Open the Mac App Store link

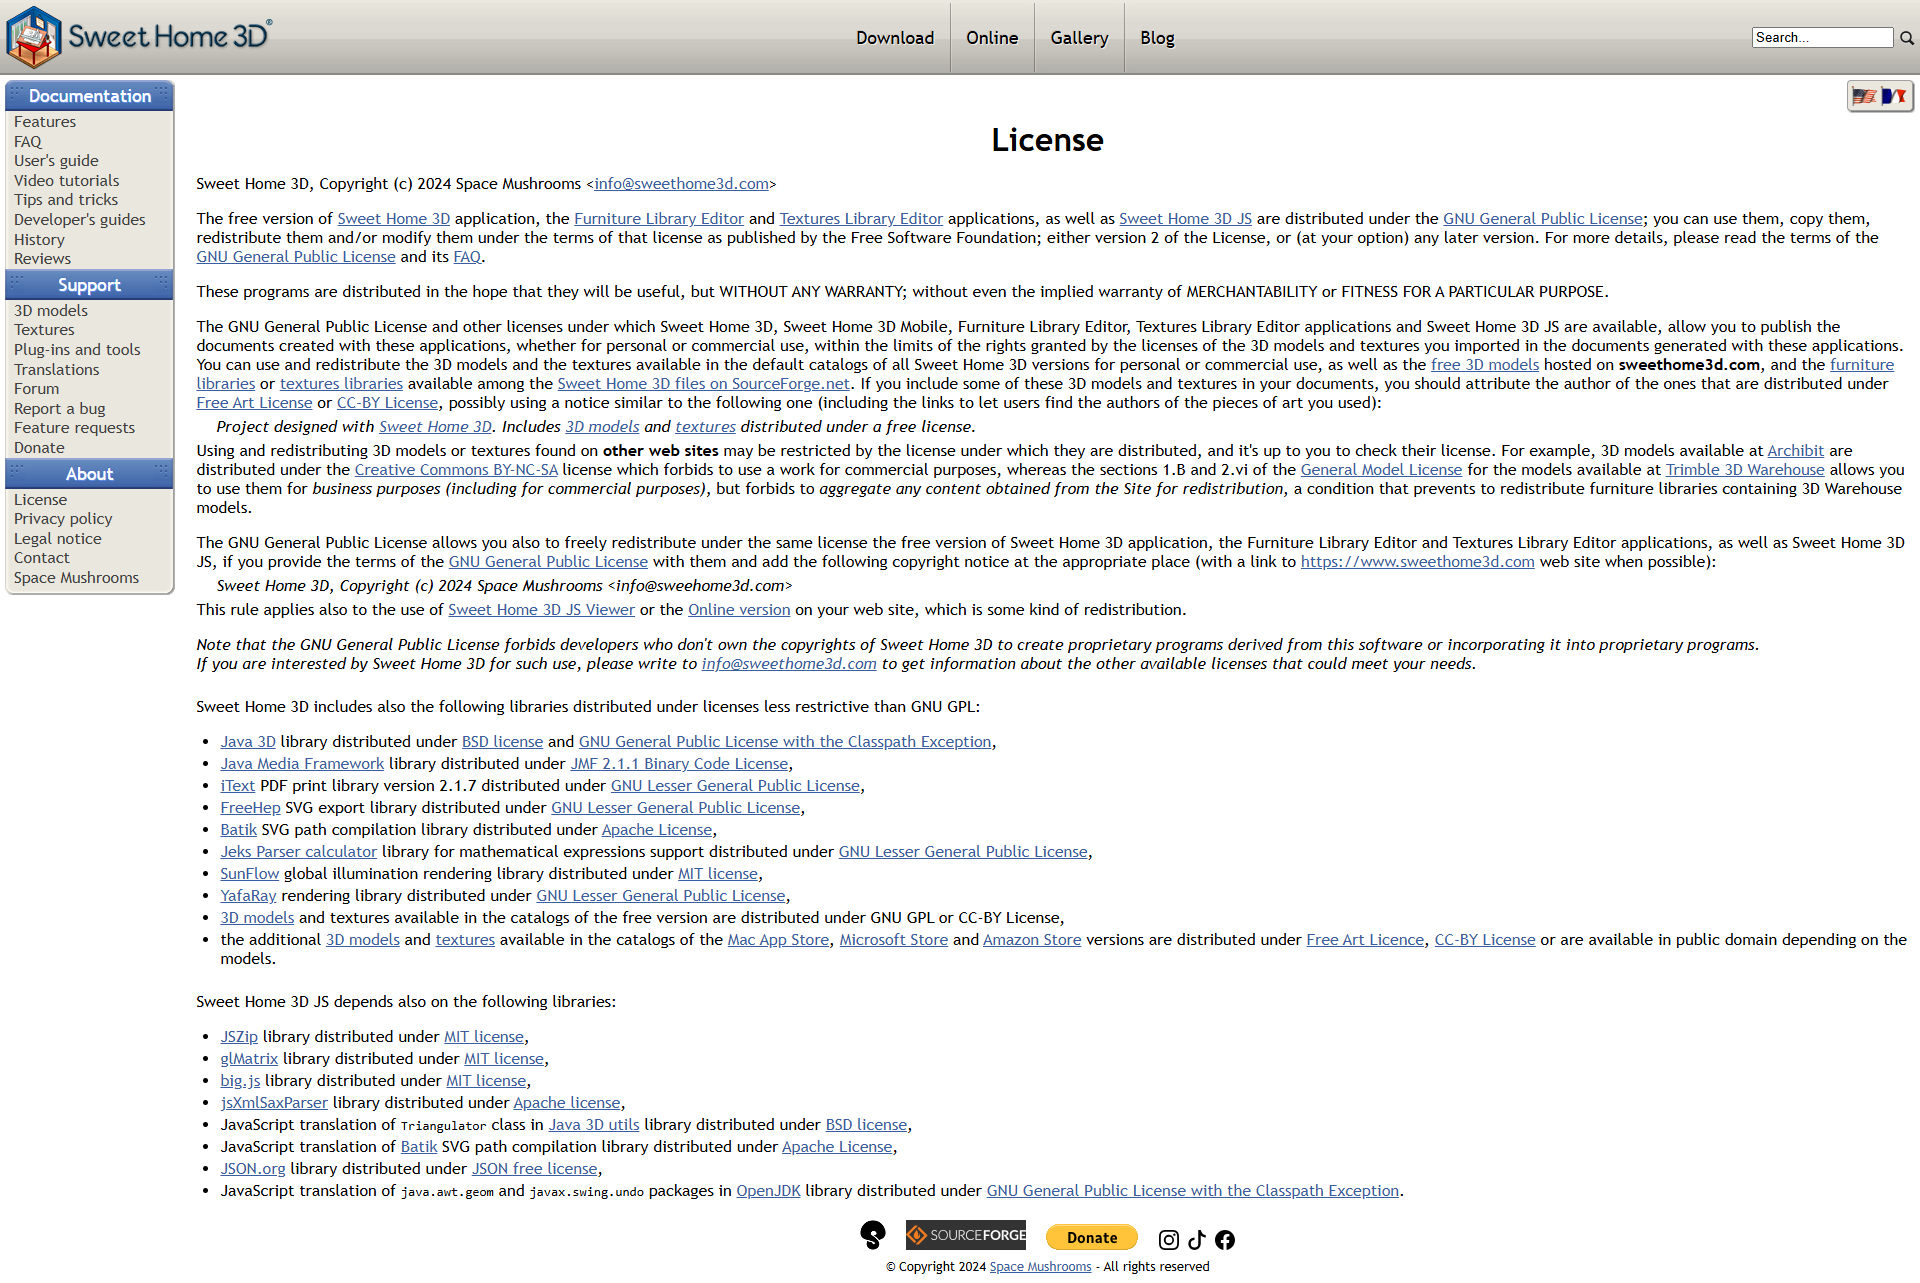pos(778,940)
